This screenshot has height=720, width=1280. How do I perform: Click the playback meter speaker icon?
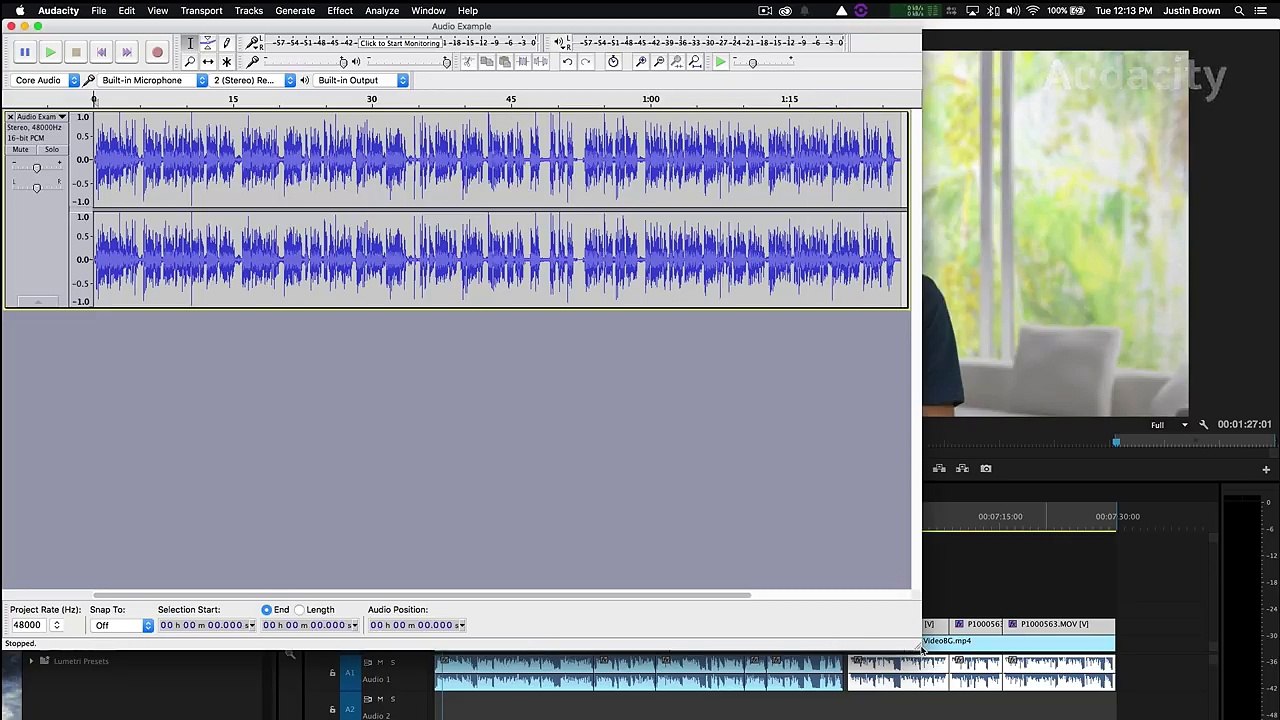click(x=559, y=43)
